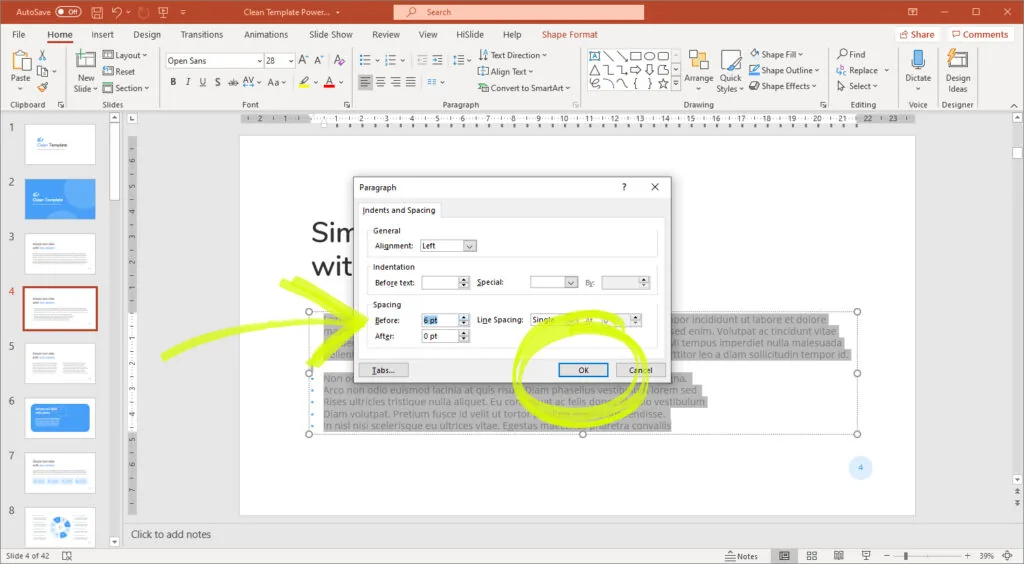Save the presentation with floppy icon
Viewport: 1024px width, 564px height.
[x=97, y=12]
